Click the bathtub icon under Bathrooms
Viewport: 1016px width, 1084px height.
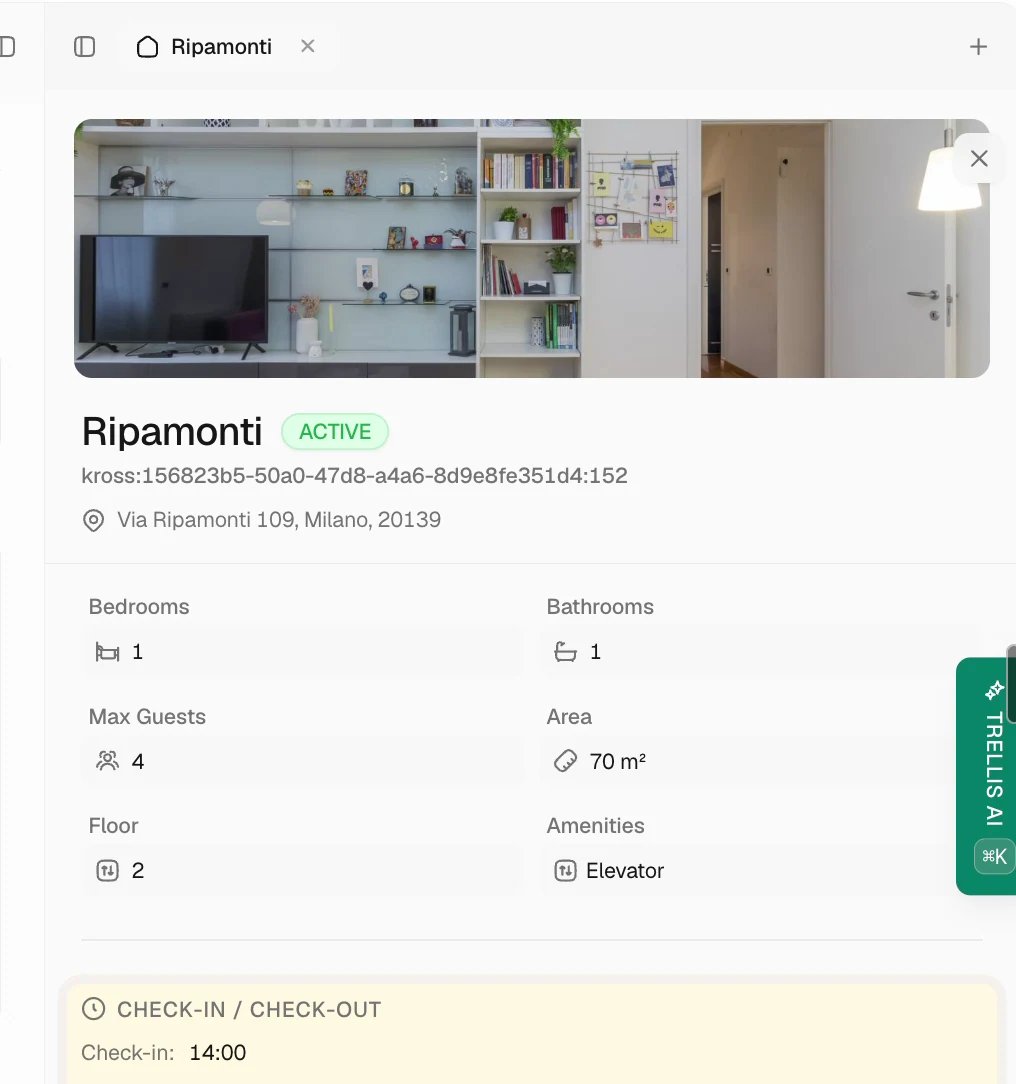point(565,652)
